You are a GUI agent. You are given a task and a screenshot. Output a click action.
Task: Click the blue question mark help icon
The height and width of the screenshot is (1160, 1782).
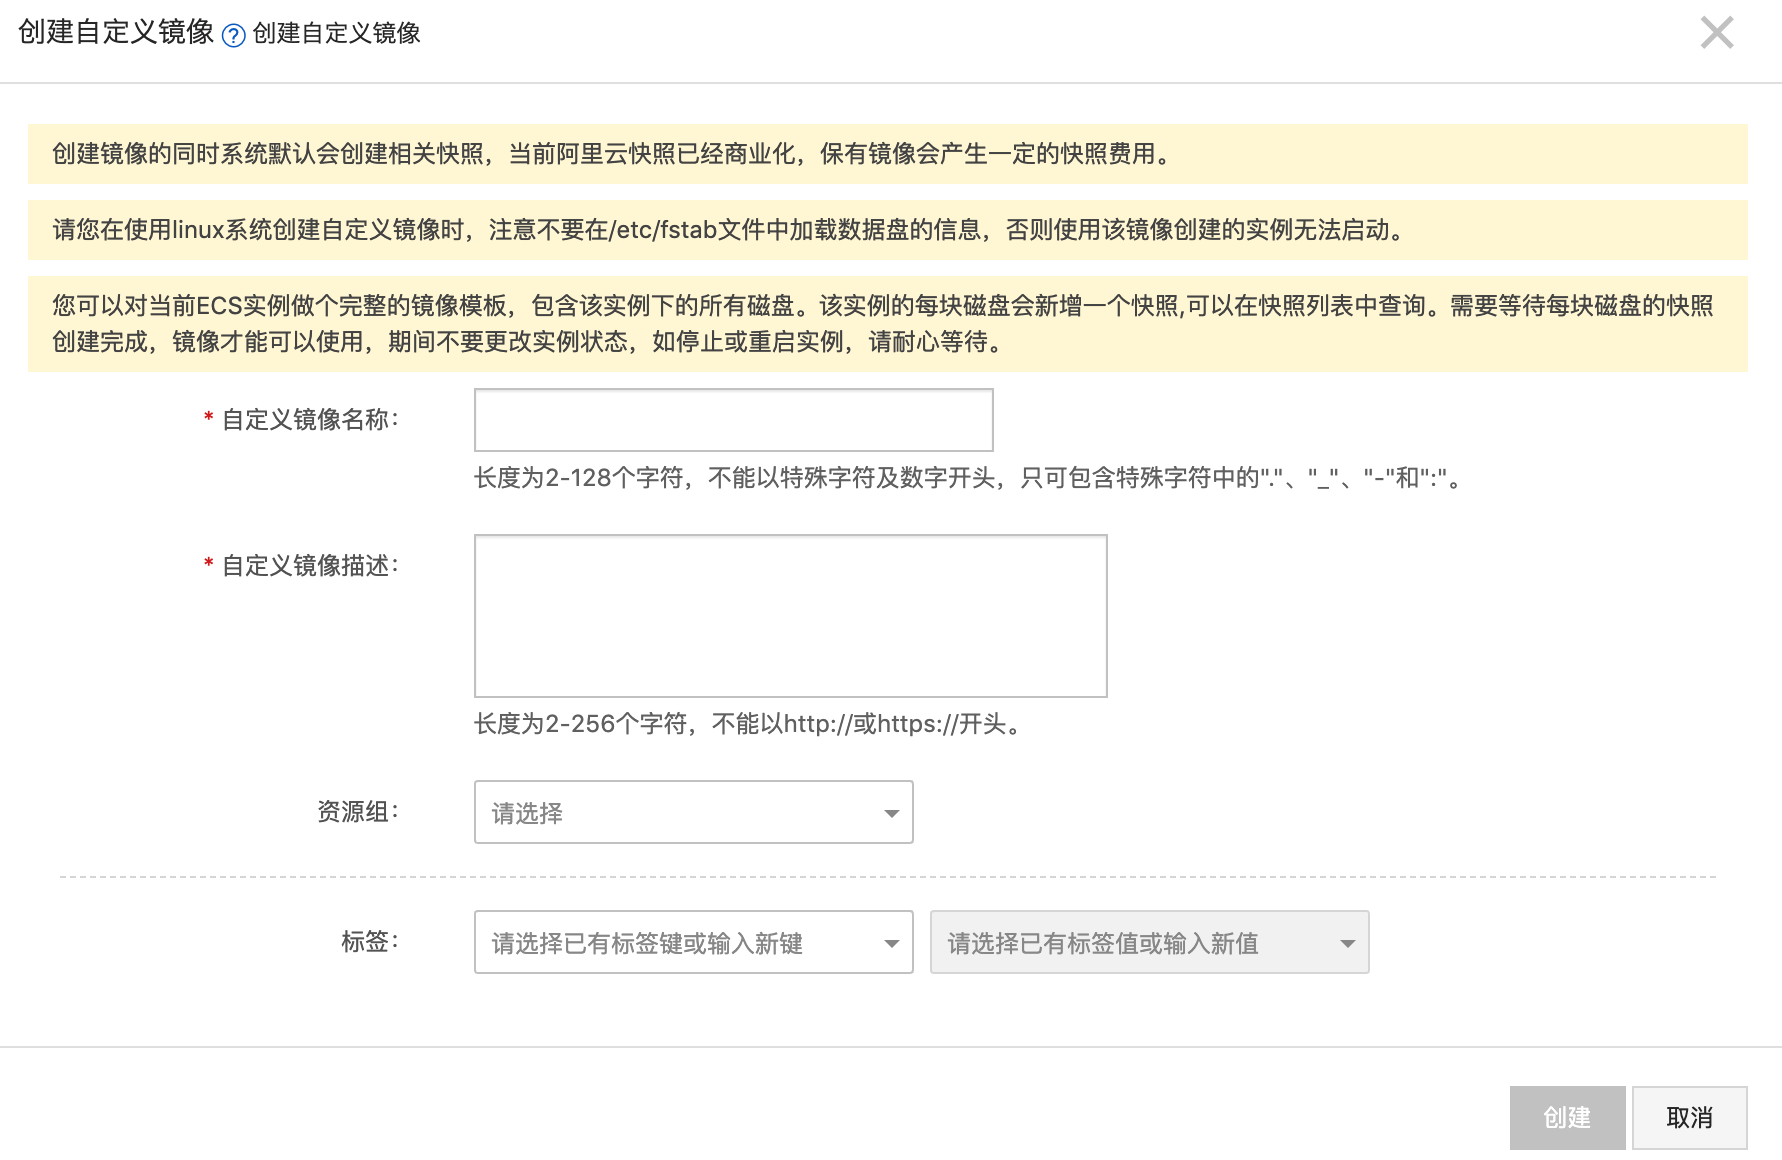click(x=233, y=36)
